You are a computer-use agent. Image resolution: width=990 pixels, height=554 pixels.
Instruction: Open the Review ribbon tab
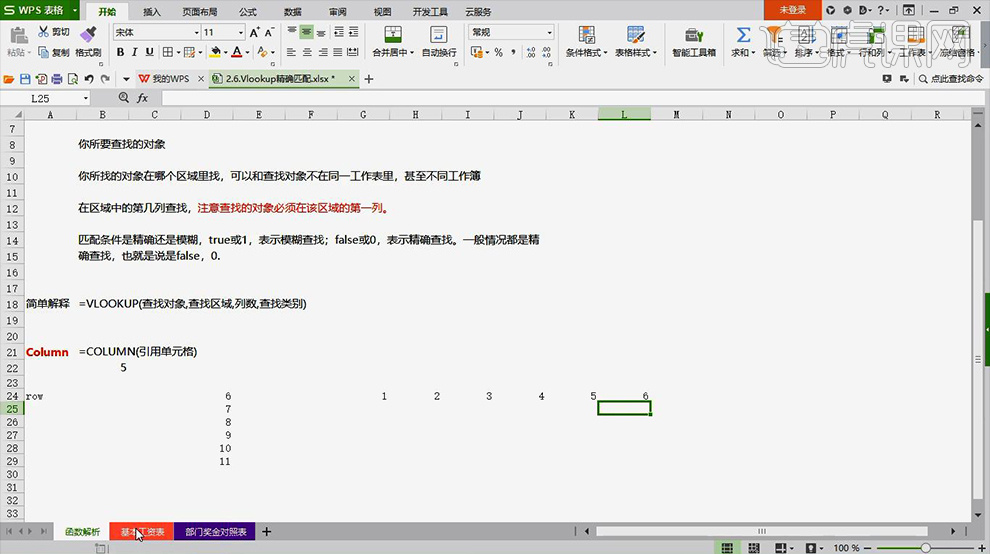338,11
